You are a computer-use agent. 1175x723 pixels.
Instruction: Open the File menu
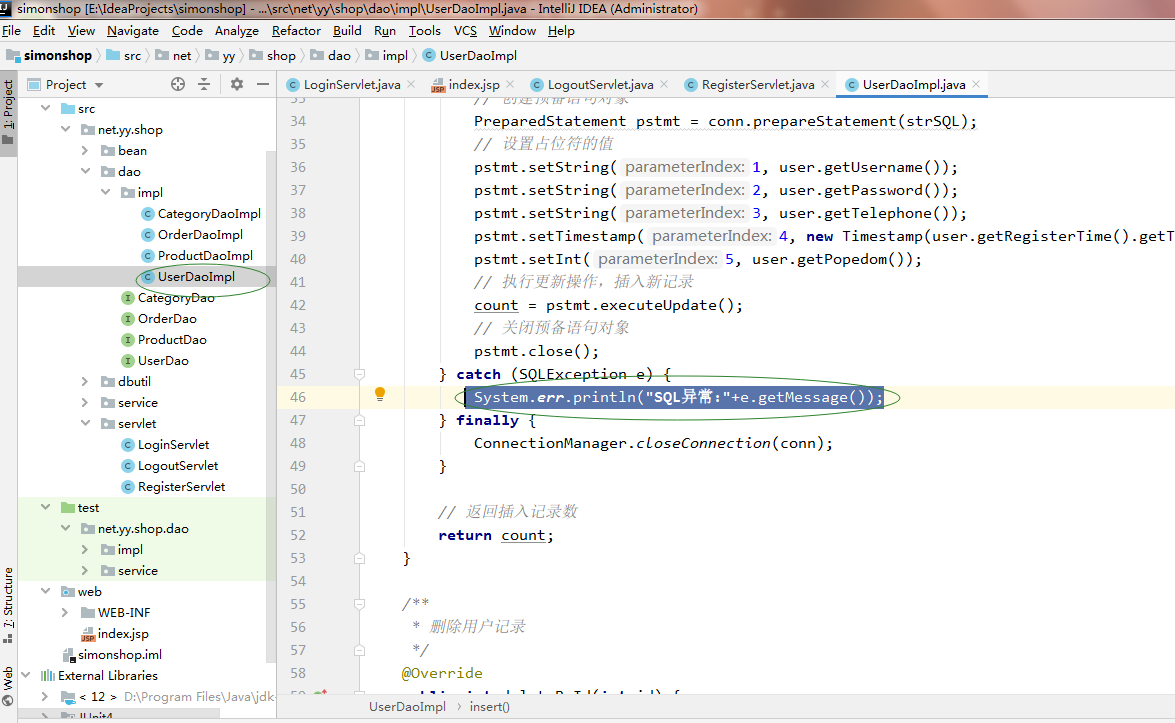(11, 31)
